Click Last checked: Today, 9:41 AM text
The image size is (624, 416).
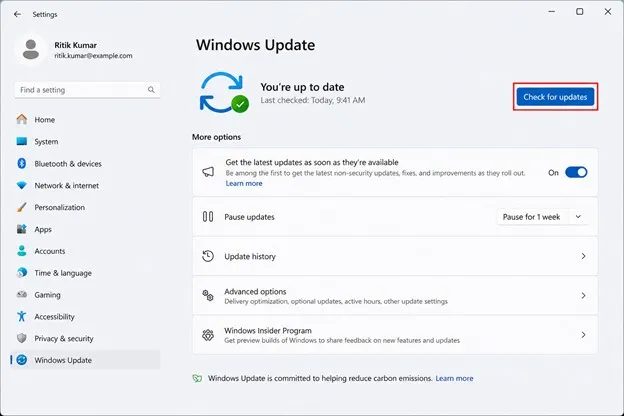pyautogui.click(x=313, y=100)
